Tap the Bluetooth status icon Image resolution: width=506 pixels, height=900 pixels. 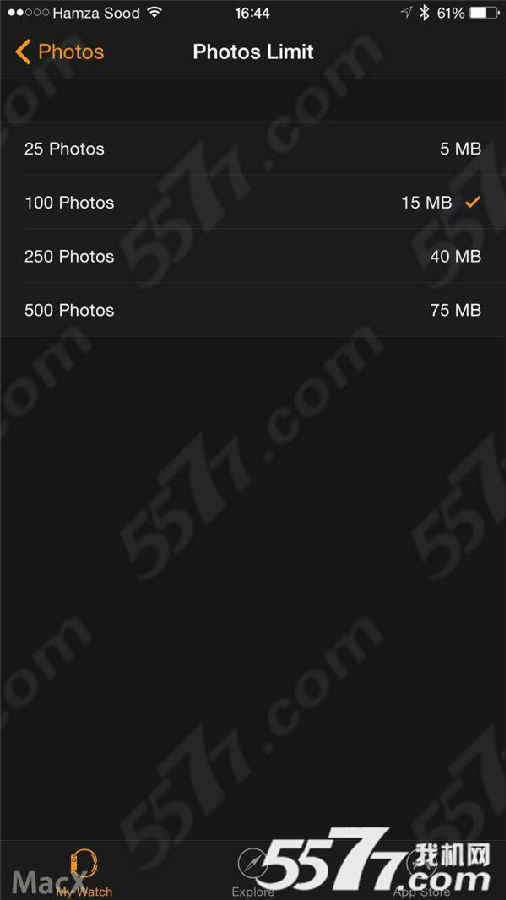424,13
